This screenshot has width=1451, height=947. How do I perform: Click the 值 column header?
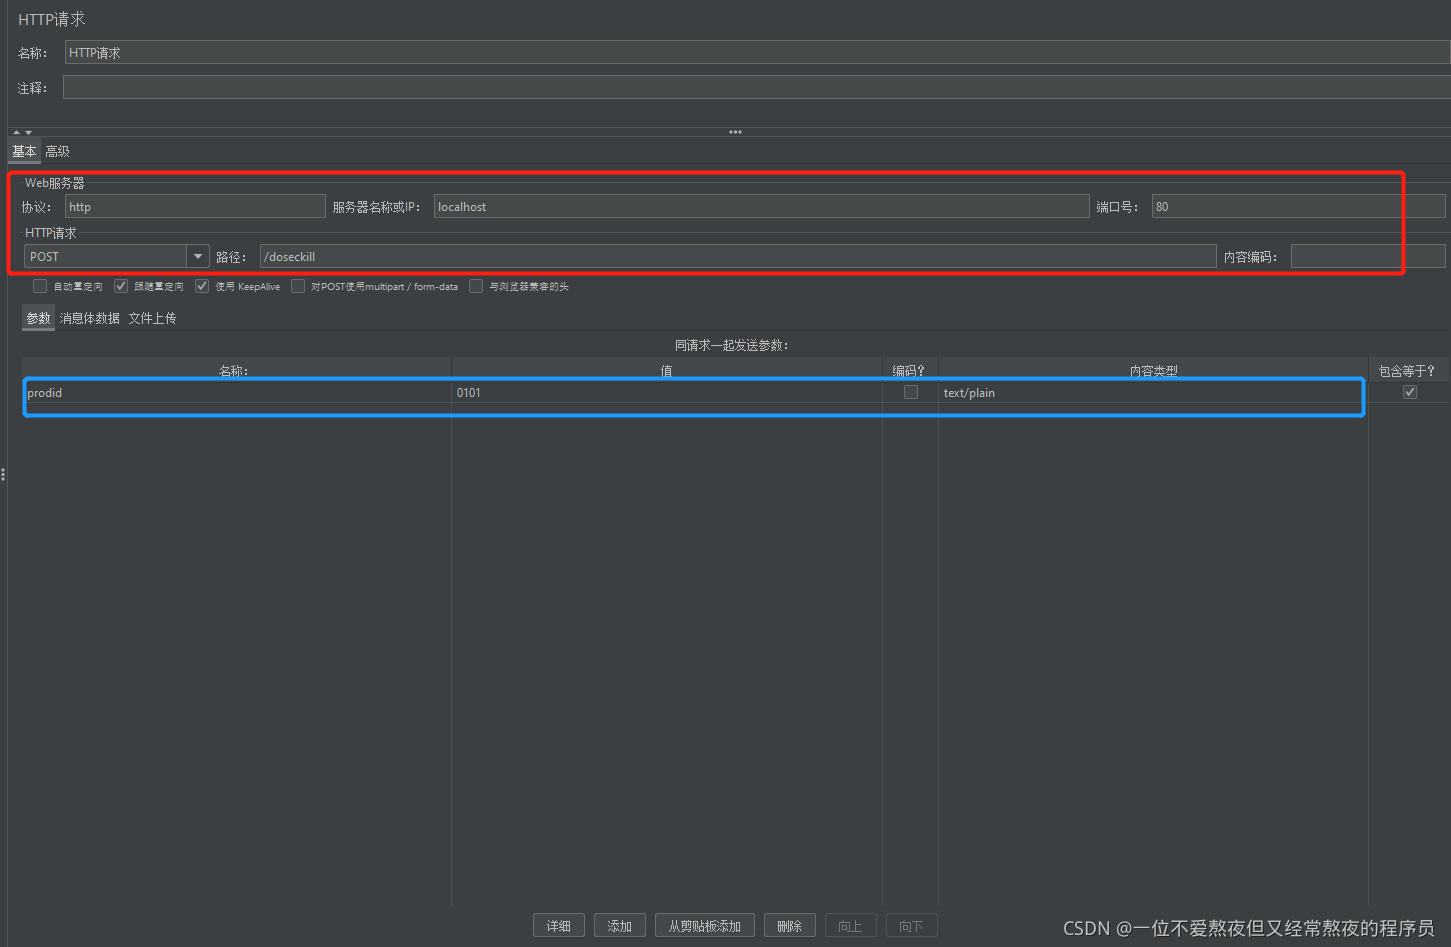coord(667,370)
